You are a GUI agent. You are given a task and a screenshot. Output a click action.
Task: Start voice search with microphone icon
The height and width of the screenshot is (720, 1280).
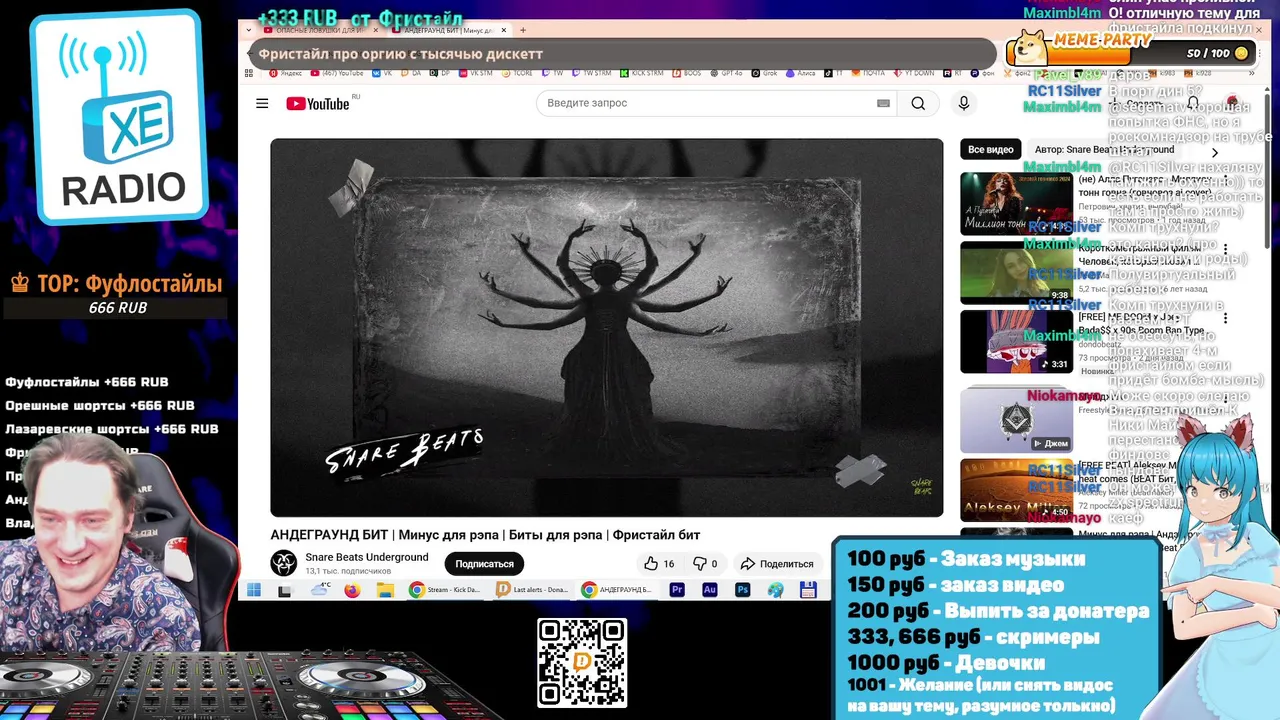point(964,103)
